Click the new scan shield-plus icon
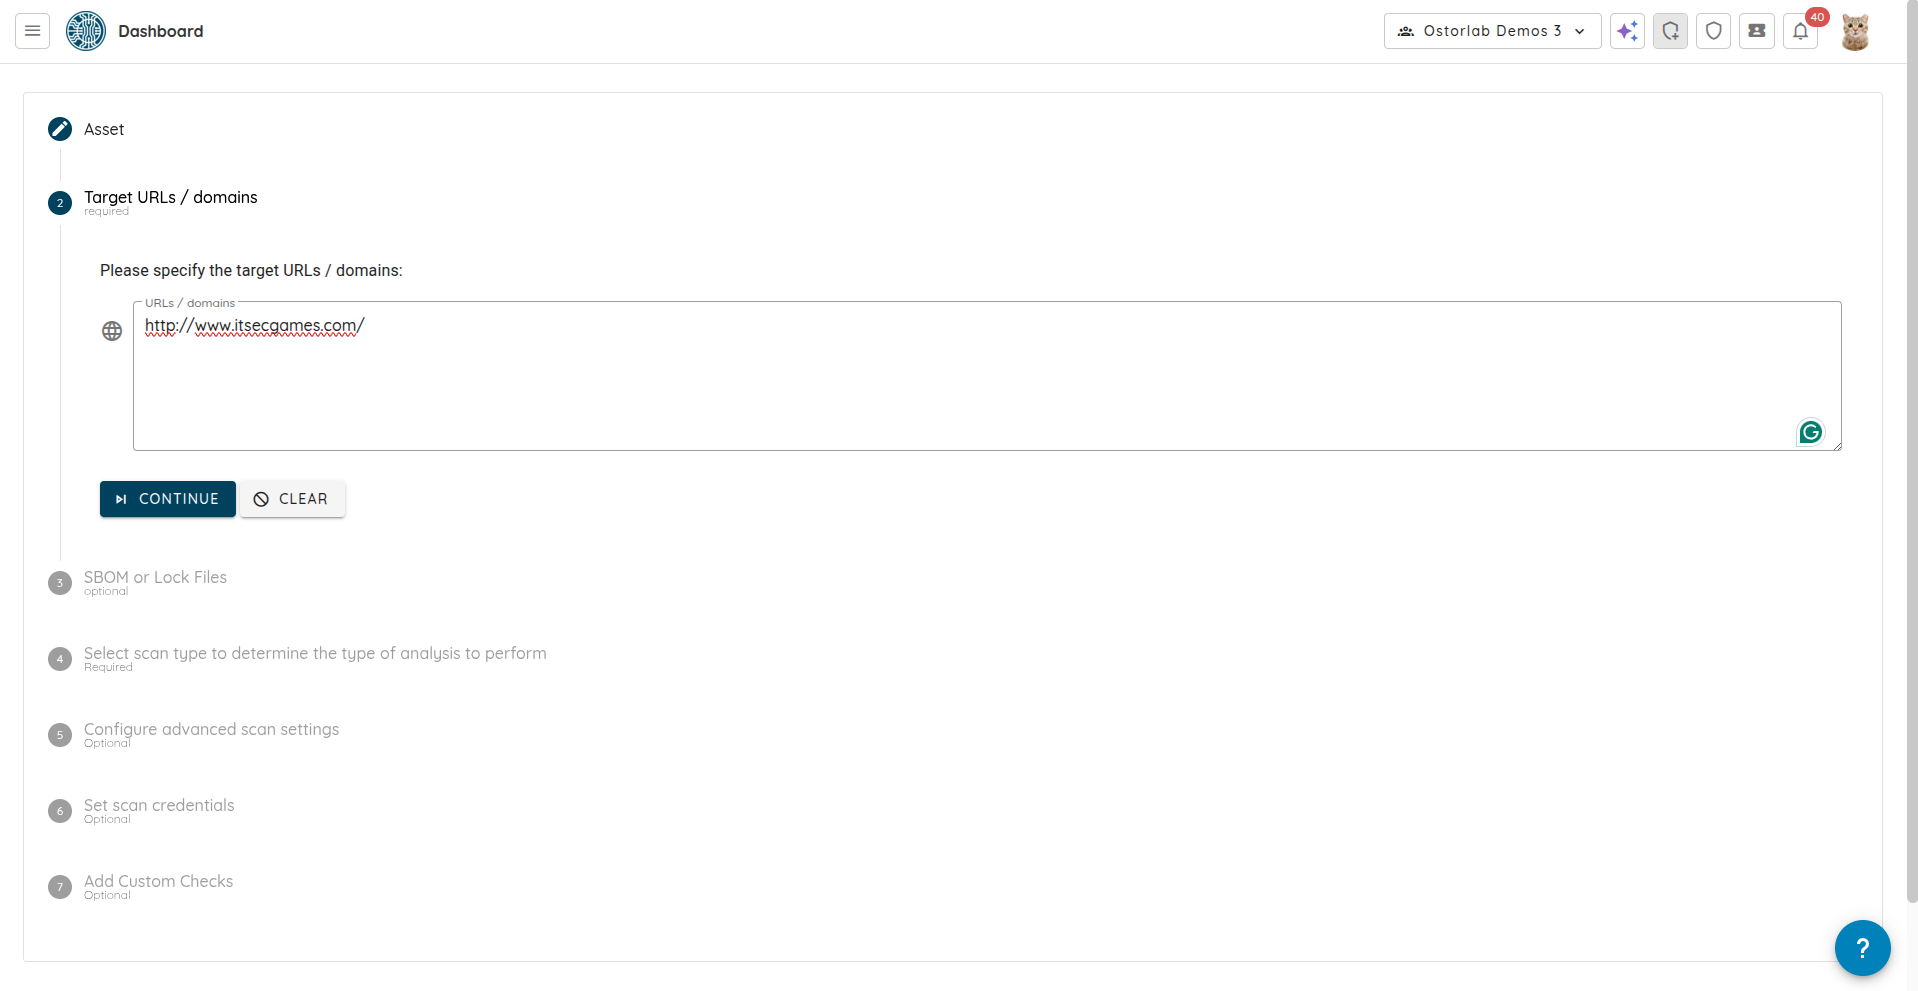The width and height of the screenshot is (1918, 991). (x=1670, y=31)
